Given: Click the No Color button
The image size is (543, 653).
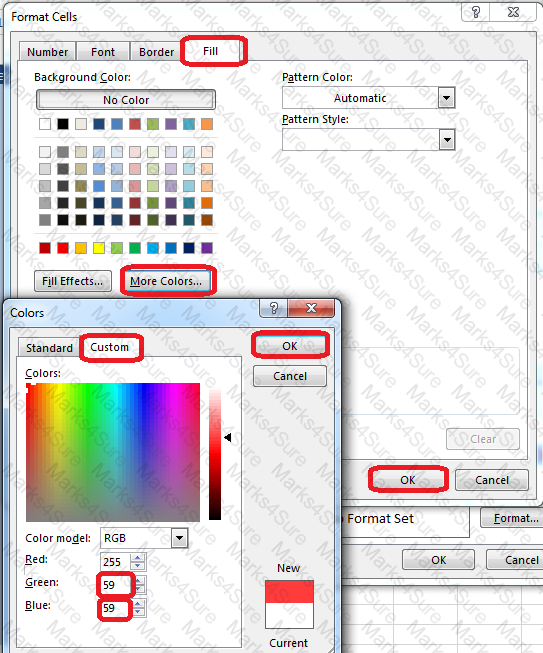Looking at the screenshot, I should coord(126,100).
